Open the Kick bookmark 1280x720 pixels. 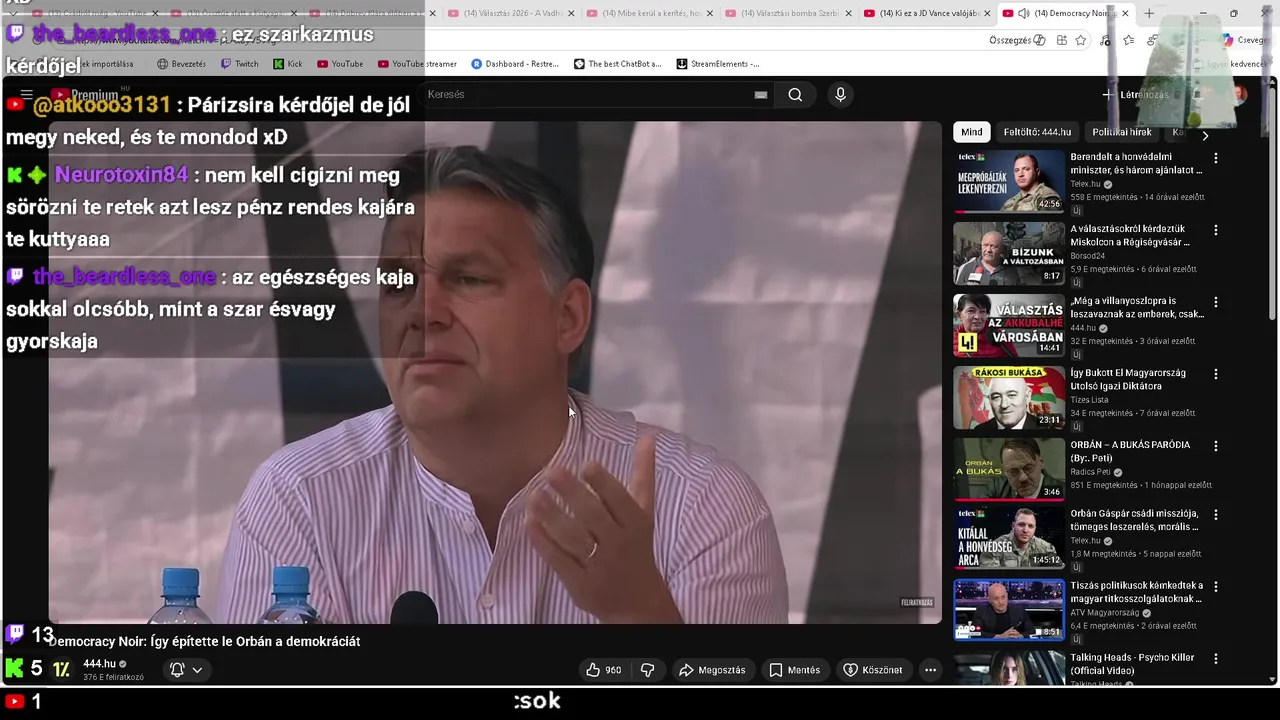288,64
